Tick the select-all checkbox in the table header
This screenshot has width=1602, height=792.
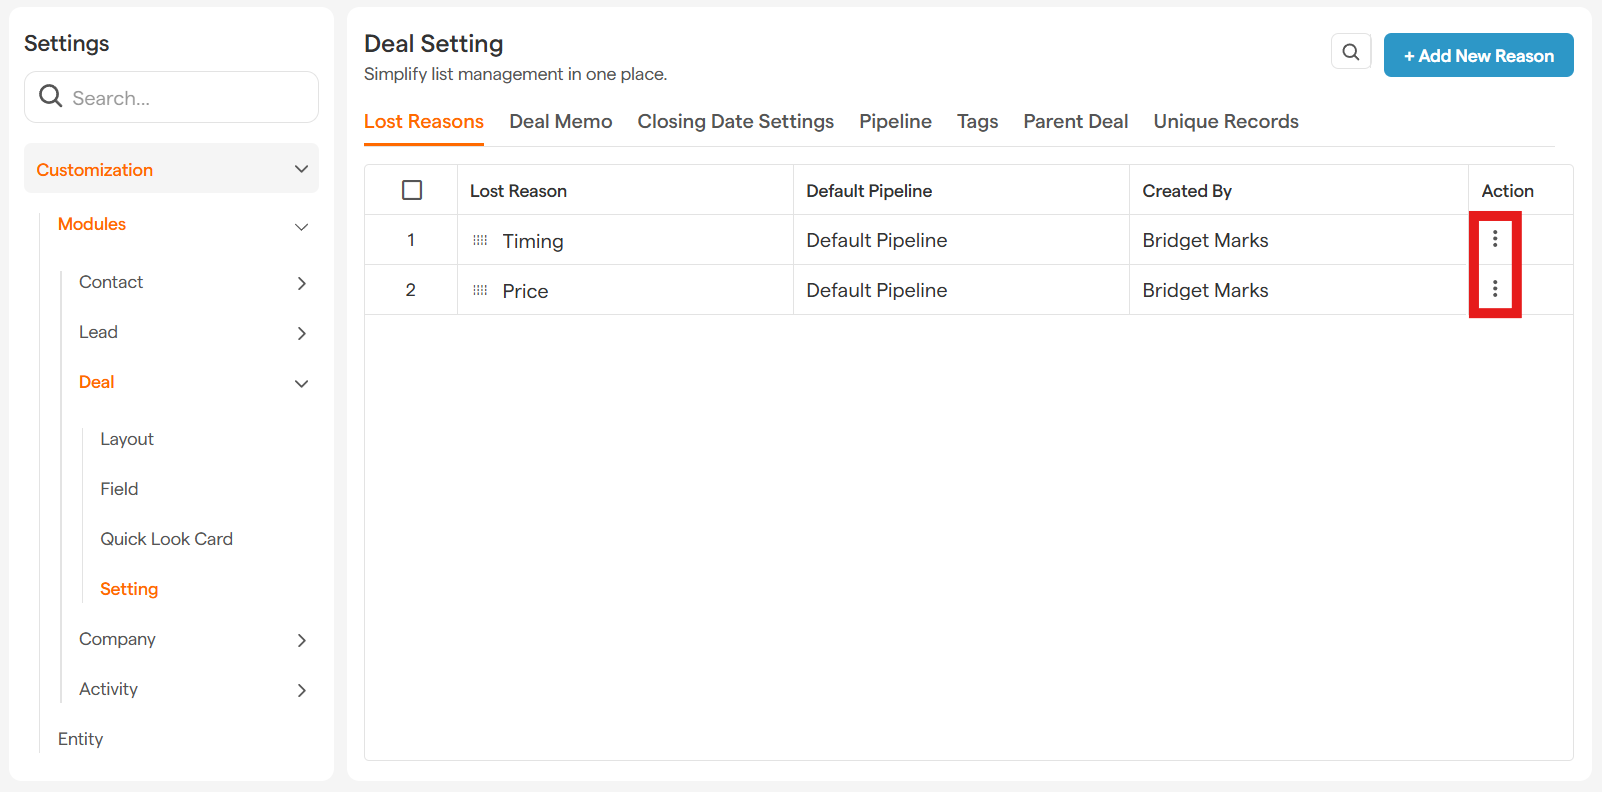[x=412, y=190]
